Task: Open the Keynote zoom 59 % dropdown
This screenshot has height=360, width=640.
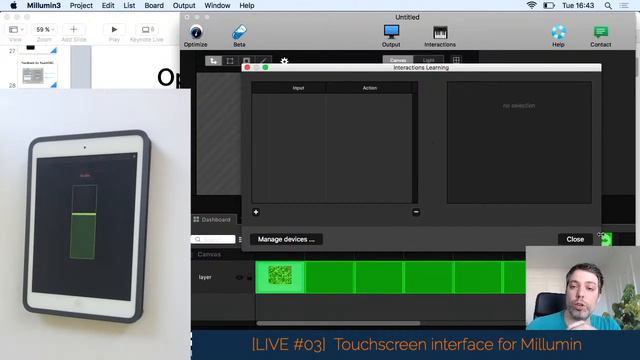Action: [44, 29]
